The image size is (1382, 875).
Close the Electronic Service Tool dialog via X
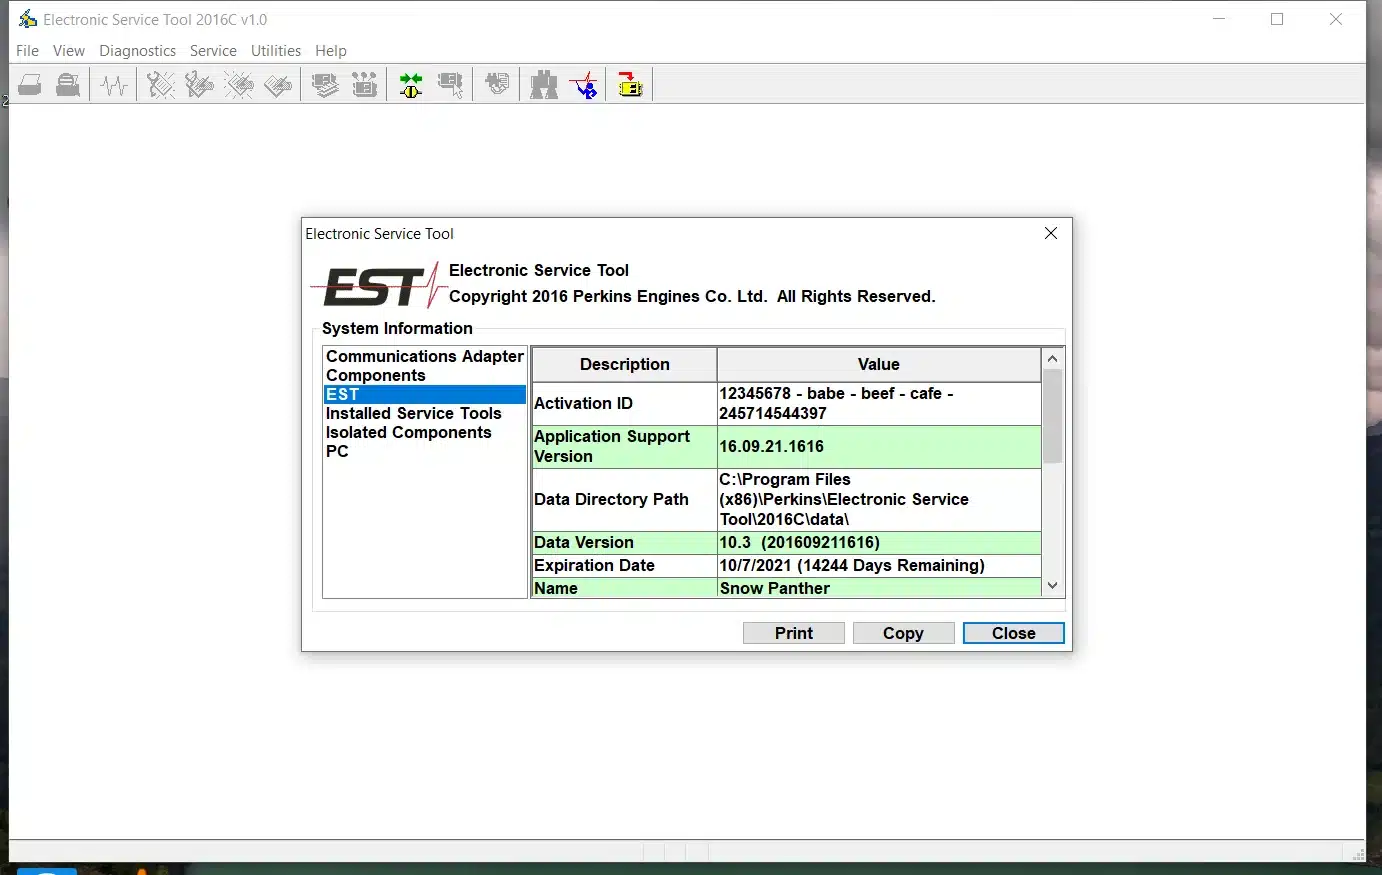(1050, 233)
